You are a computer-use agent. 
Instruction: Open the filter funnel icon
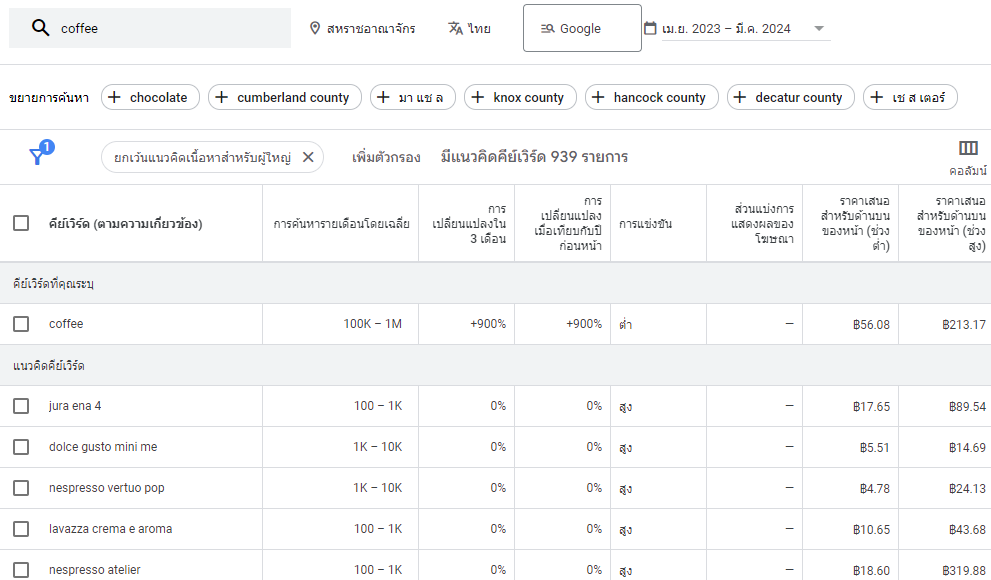(38, 156)
